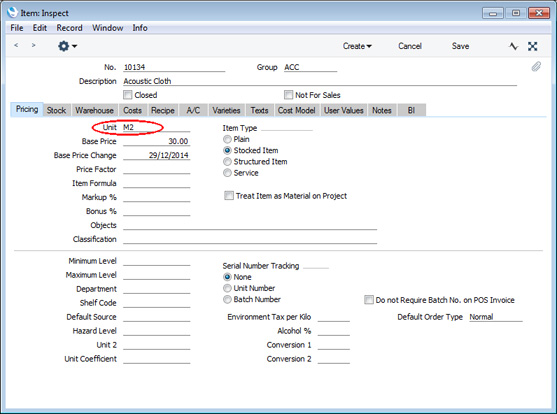Click the paperclip attachments icon
The width and height of the screenshot is (557, 414).
coord(536,66)
